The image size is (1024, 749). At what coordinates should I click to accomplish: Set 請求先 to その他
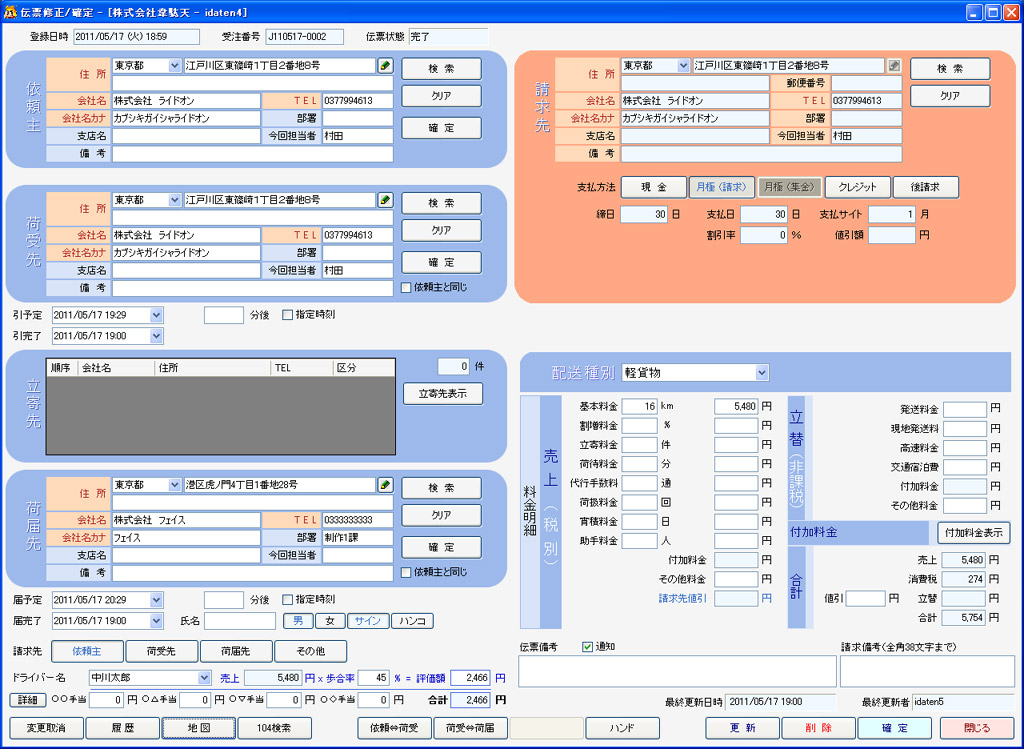coord(310,652)
